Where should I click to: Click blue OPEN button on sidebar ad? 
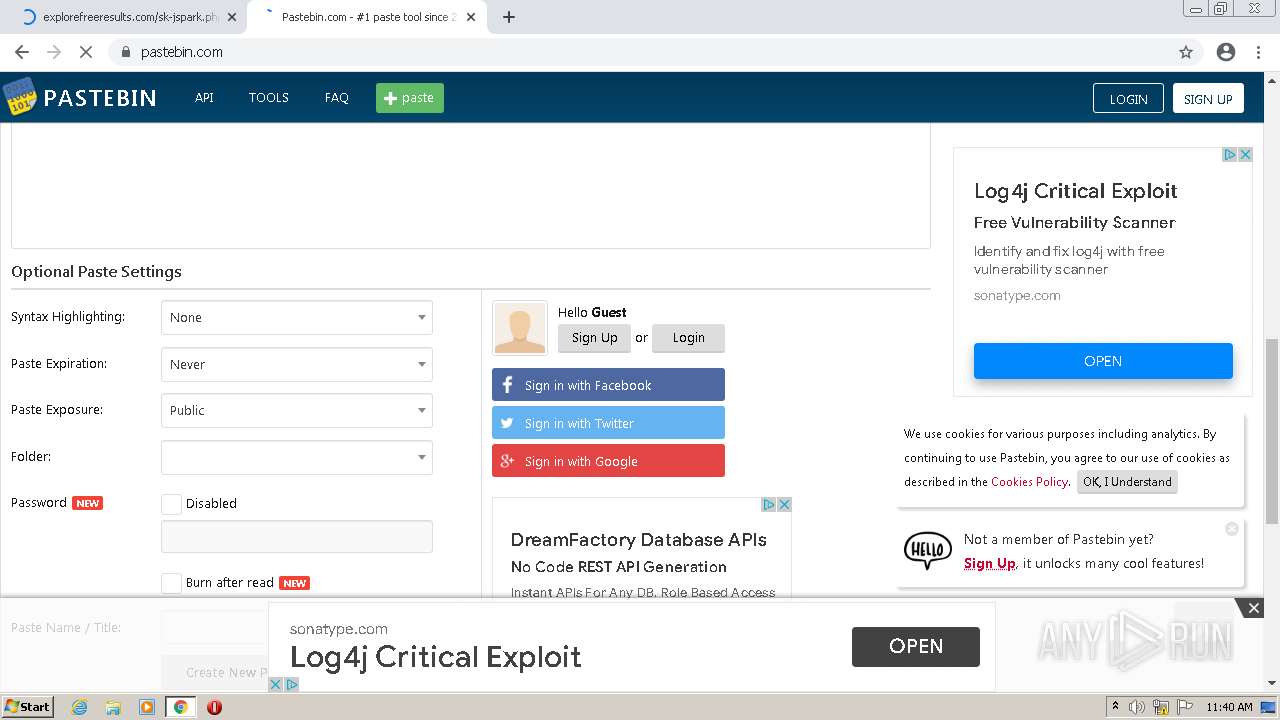pos(1103,361)
